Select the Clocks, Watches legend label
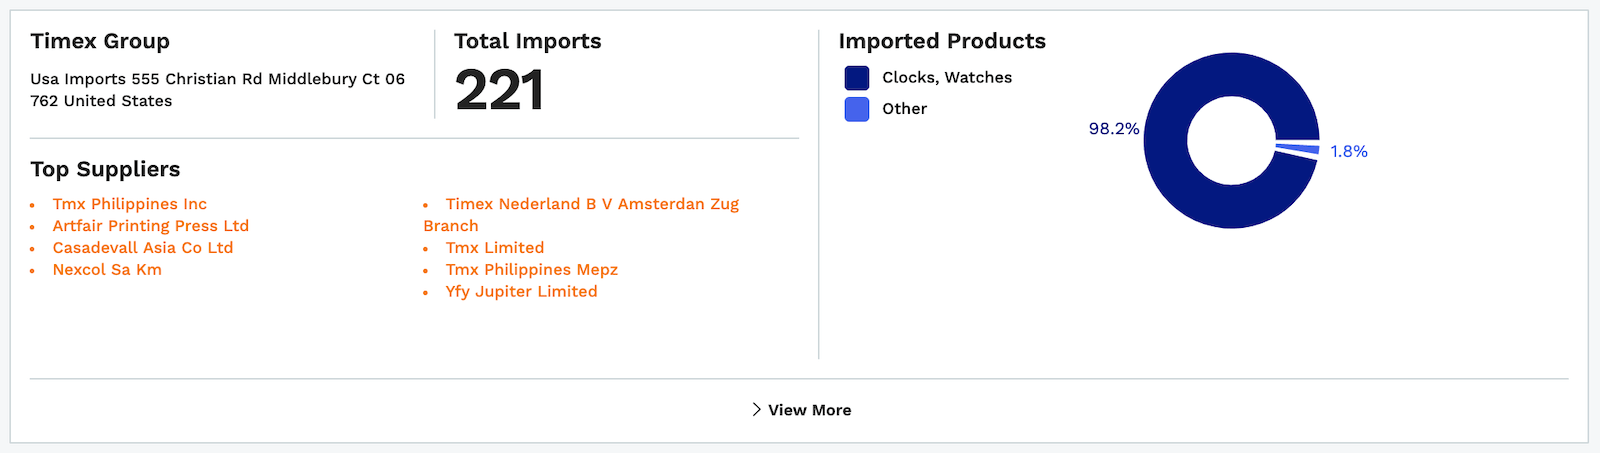Screen dimensions: 1600x453 [x=946, y=78]
